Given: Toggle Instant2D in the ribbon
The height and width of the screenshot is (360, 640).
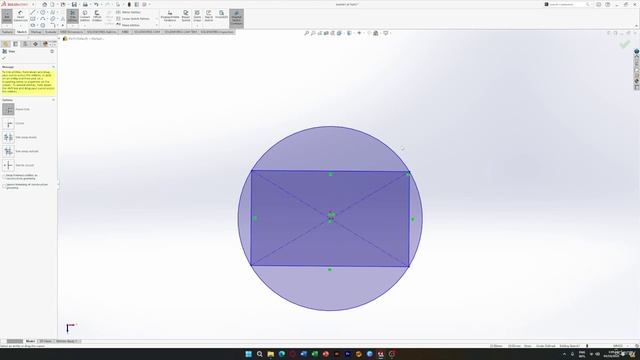Looking at the screenshot, I should (x=221, y=15).
